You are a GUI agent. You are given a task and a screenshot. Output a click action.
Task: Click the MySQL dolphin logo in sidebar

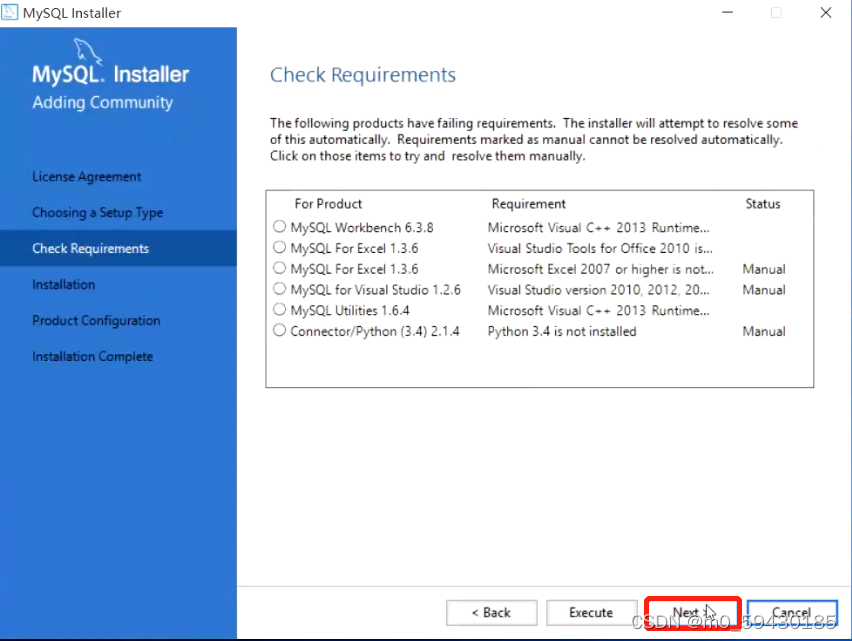click(87, 51)
